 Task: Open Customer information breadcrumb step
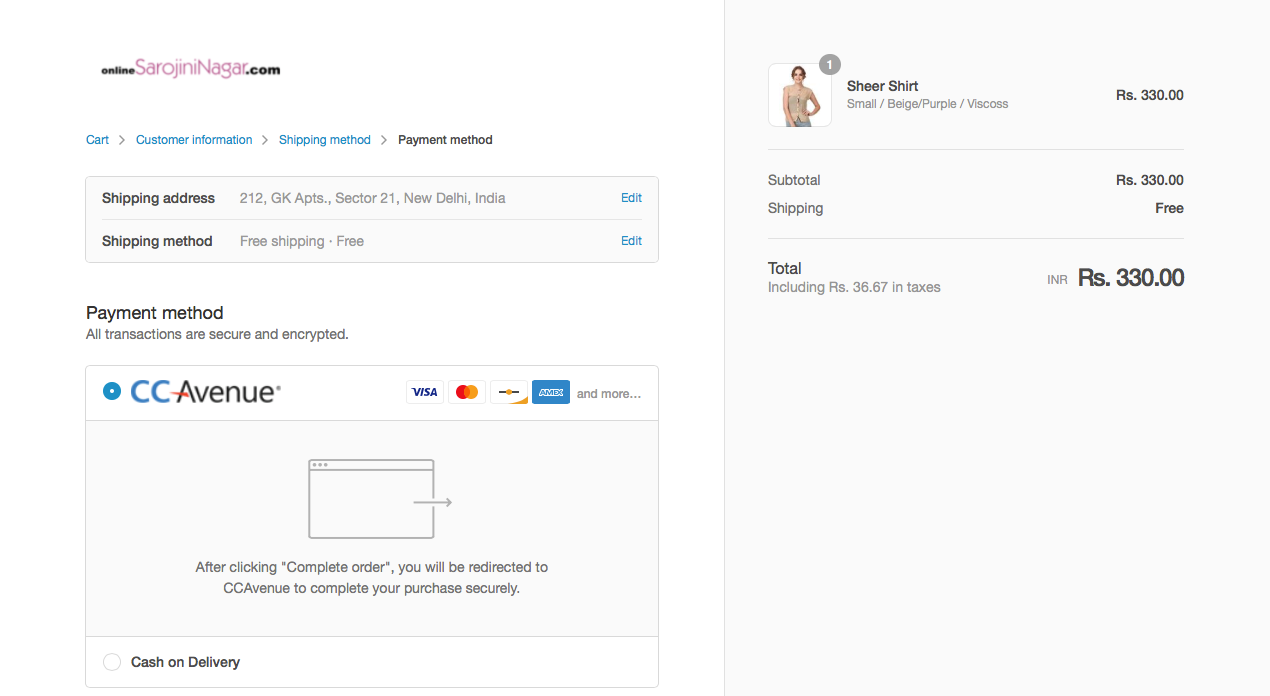194,140
